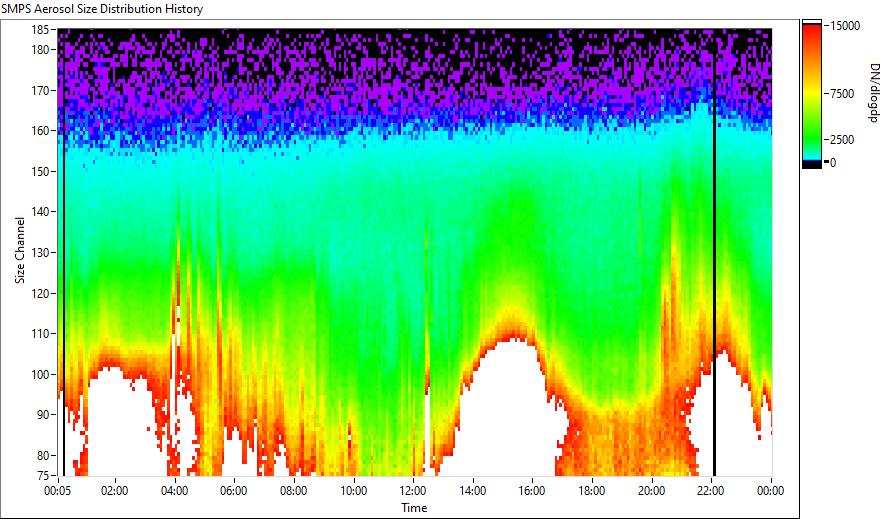Click the 00:00 end time axis label
This screenshot has height=519, width=884.
(x=770, y=491)
